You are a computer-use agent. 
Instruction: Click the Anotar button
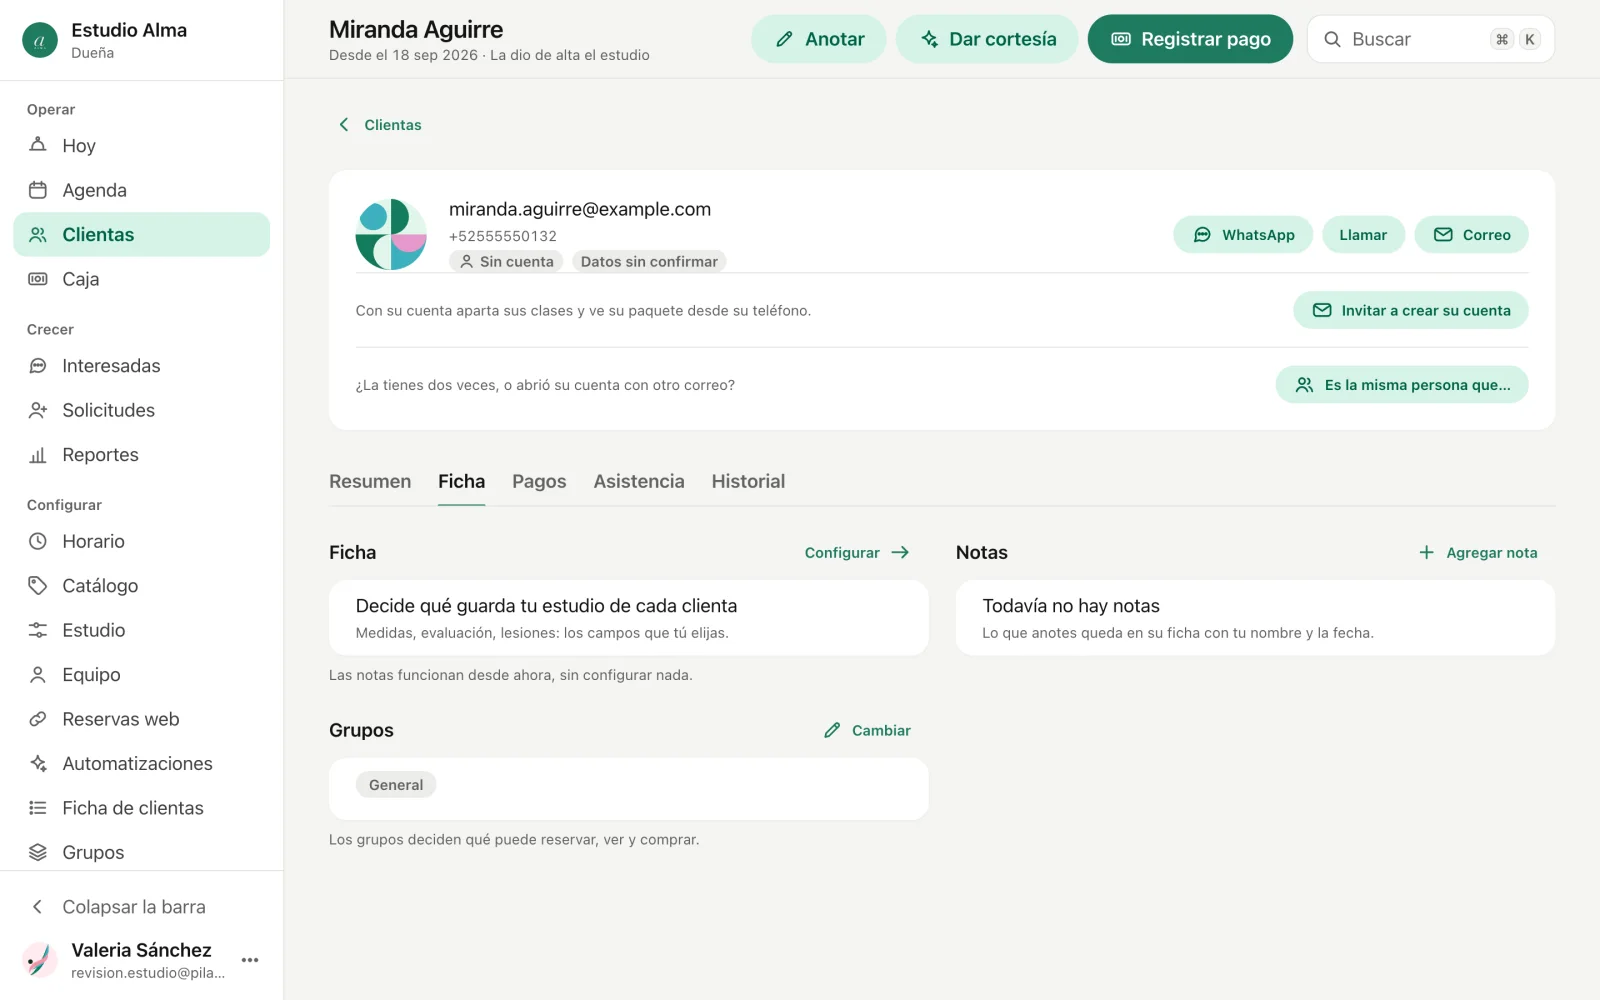(x=819, y=39)
